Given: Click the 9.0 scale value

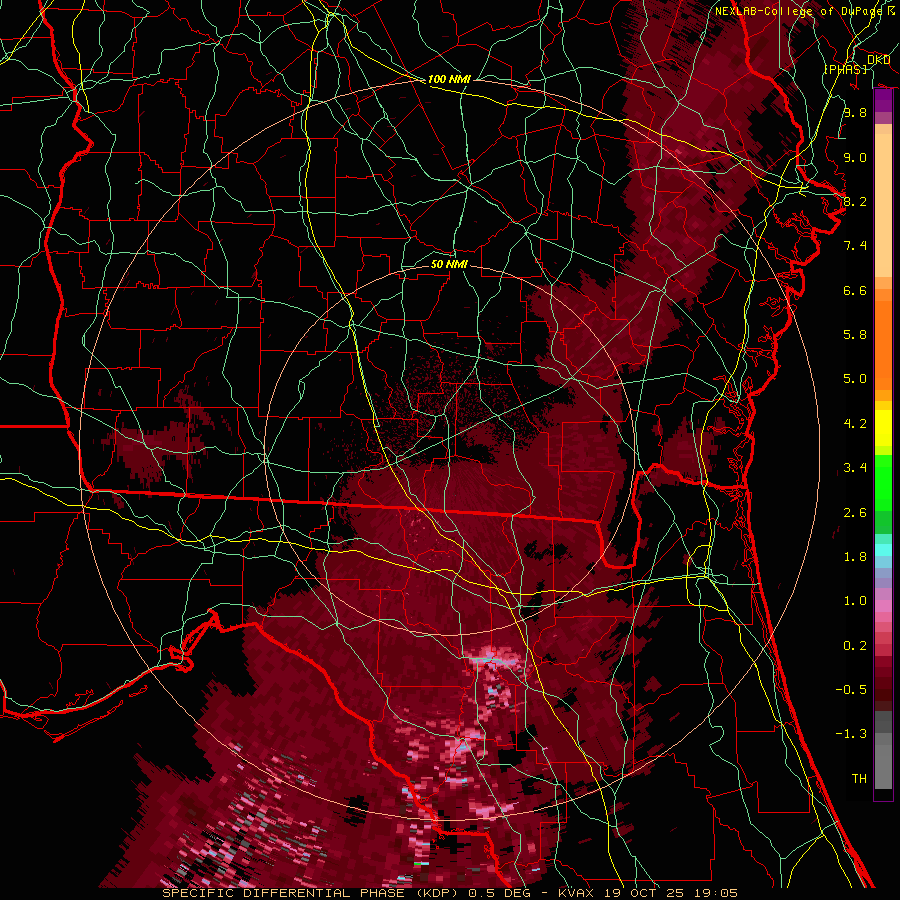Looking at the screenshot, I should click(x=855, y=157).
